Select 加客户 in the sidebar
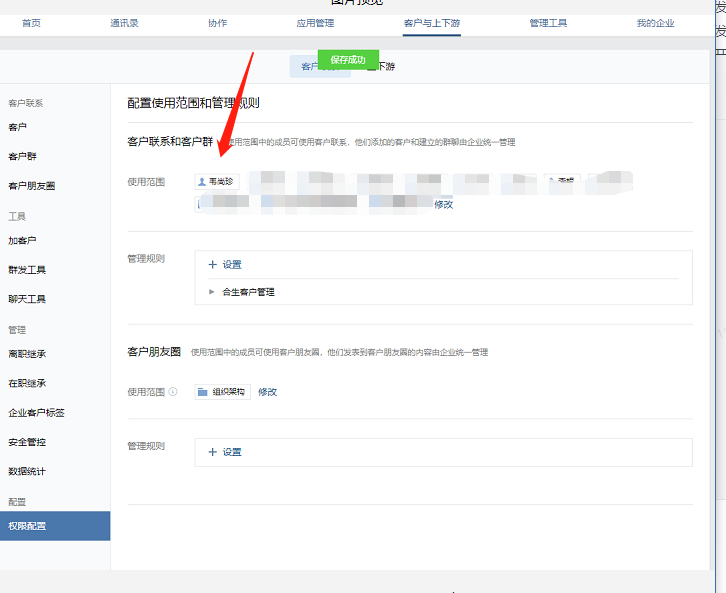 (22, 241)
